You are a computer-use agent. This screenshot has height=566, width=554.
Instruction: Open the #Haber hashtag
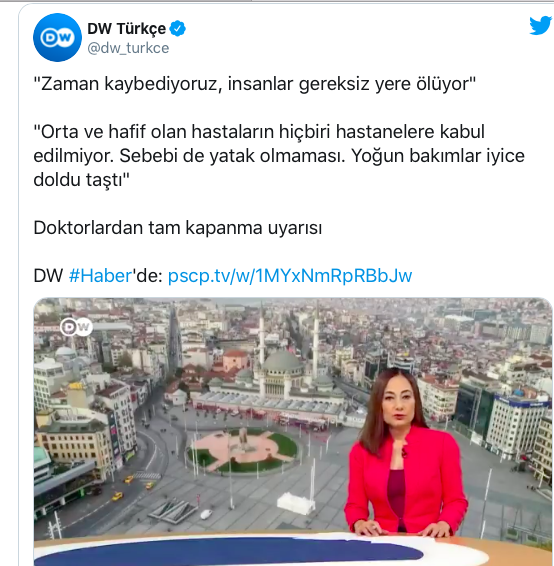(x=100, y=276)
